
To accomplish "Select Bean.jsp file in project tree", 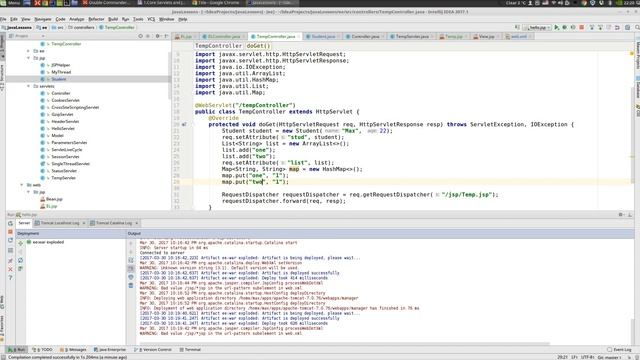I will coord(53,199).
